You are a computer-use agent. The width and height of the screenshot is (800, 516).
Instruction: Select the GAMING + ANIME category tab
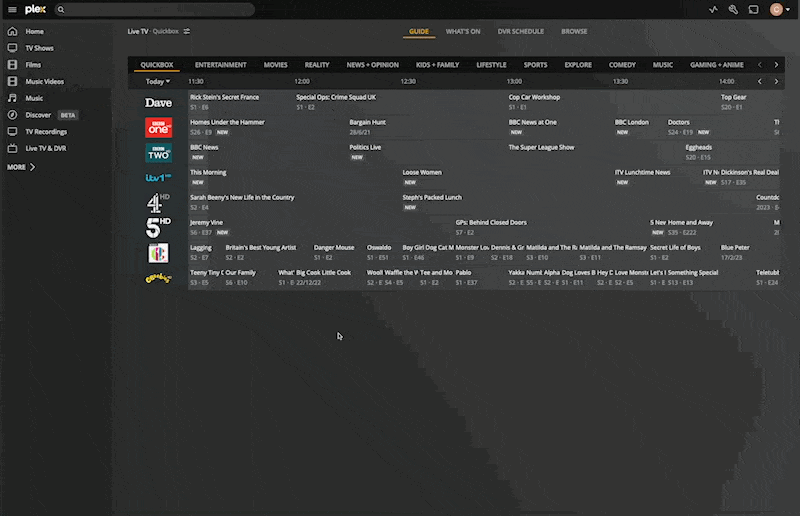point(716,65)
